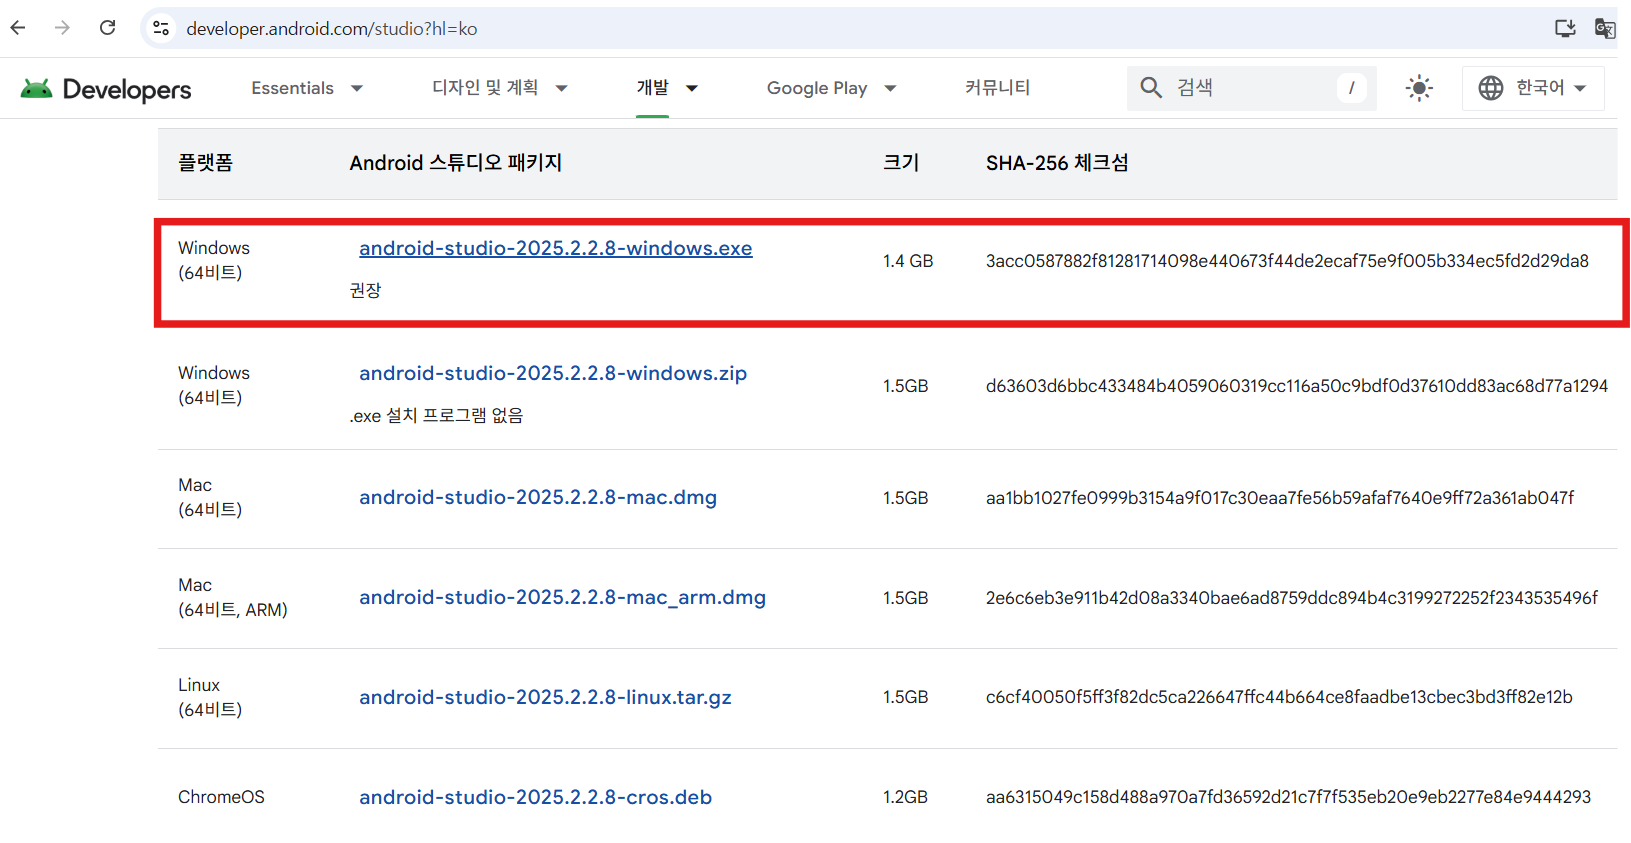The width and height of the screenshot is (1631, 843).
Task: Click the 권장 recommended label
Action: [x=365, y=290]
